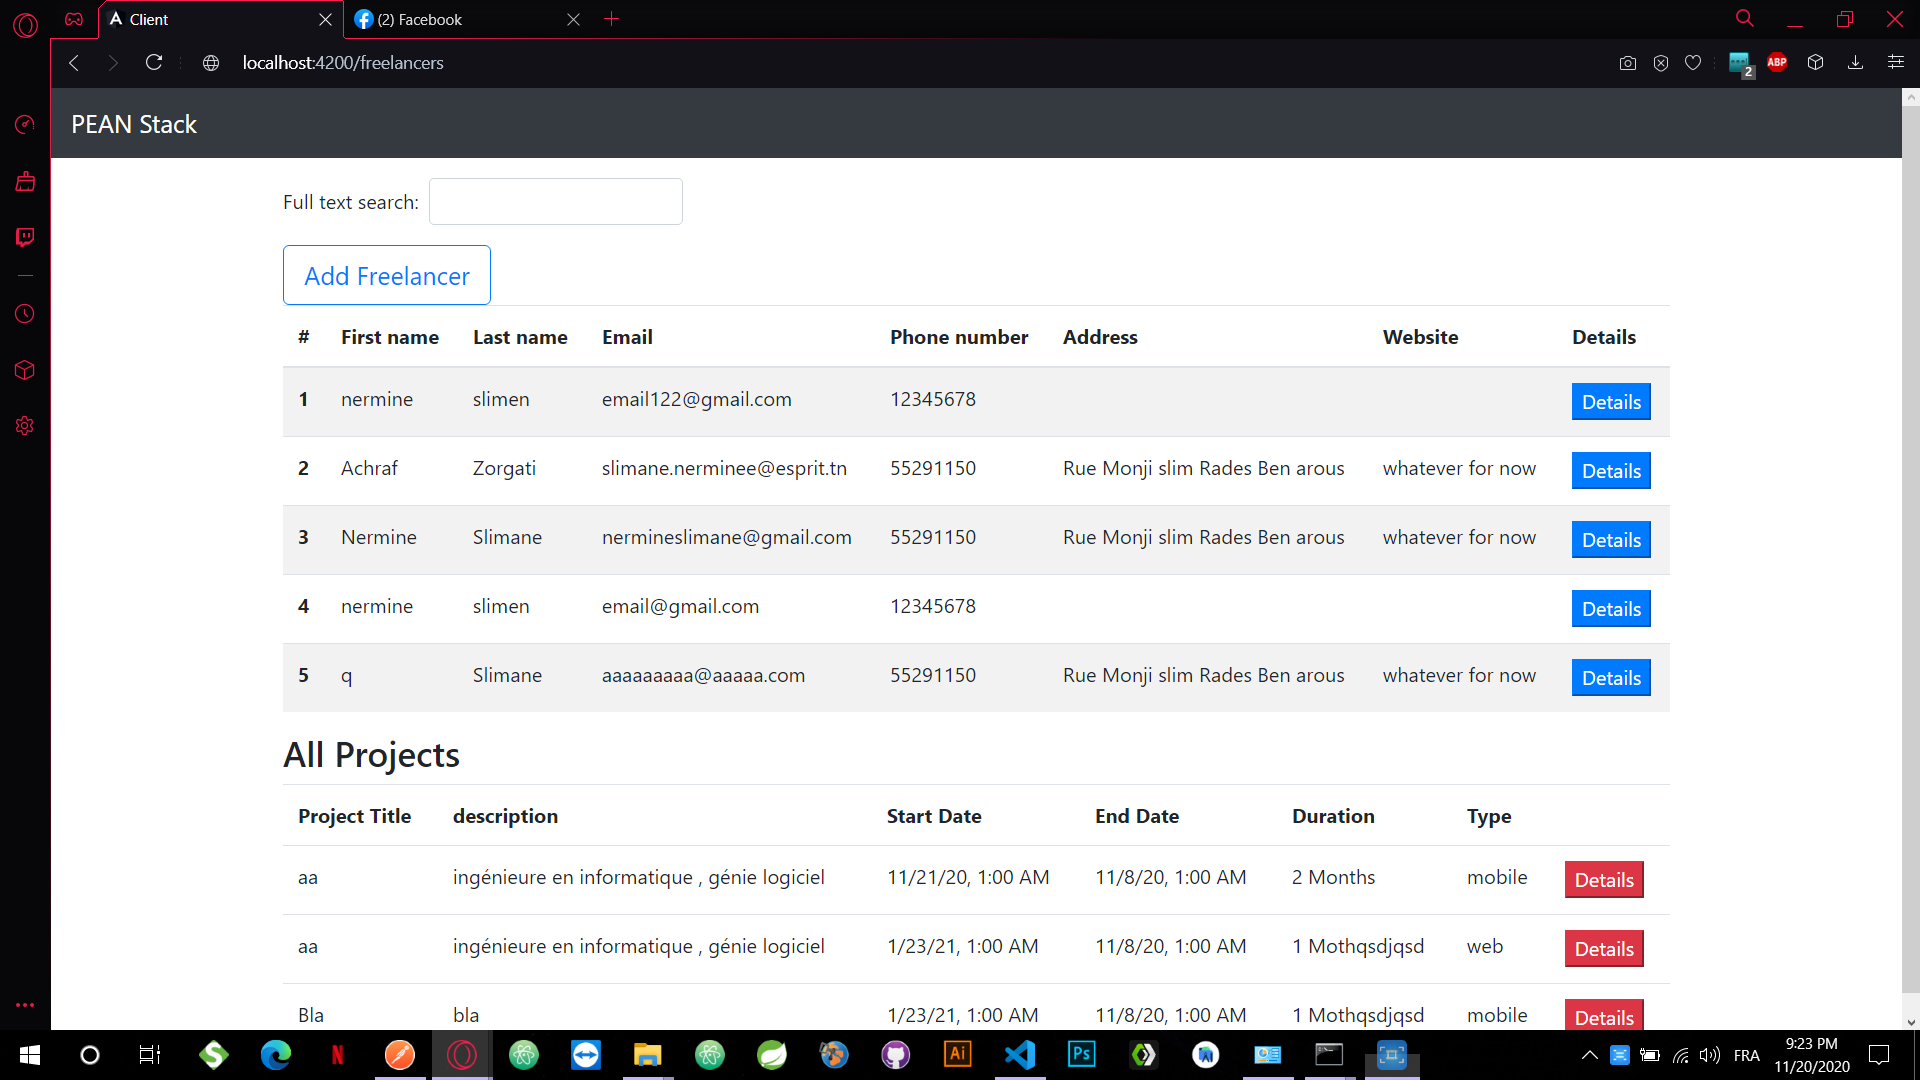Image resolution: width=1920 pixels, height=1080 pixels.
Task: Expand the system tray hidden icons chevron
Action: point(1589,1055)
